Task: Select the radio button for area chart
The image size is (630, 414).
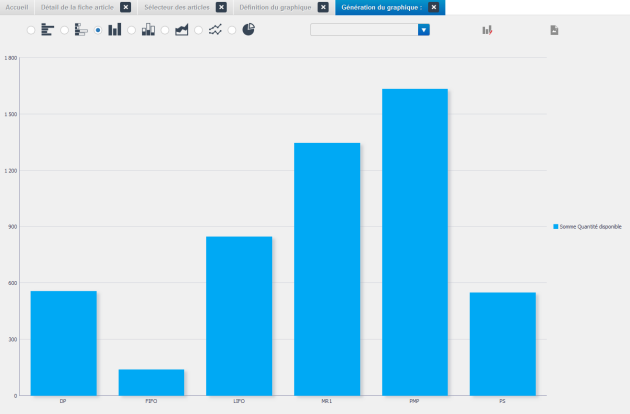Action: (165, 30)
